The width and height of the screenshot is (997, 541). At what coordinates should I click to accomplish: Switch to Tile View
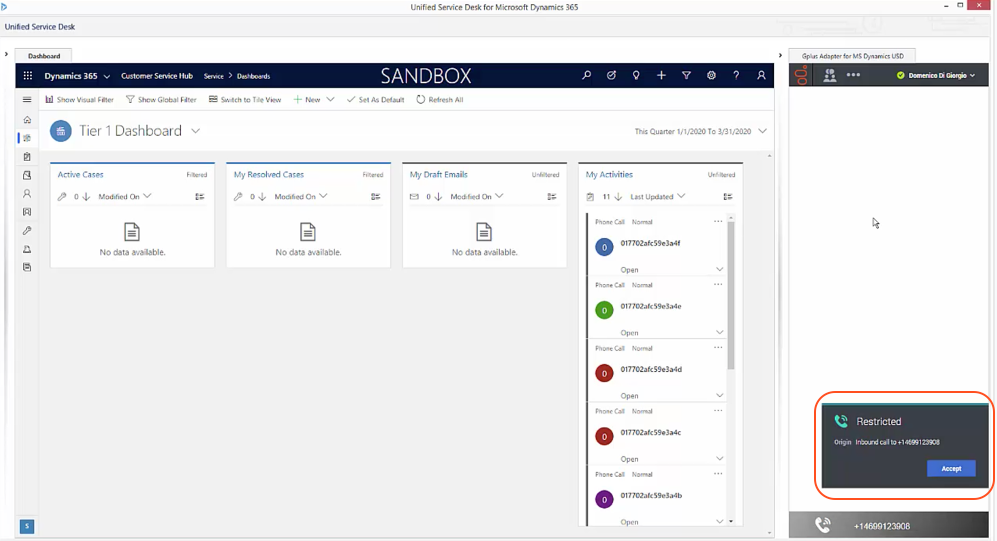coord(245,99)
